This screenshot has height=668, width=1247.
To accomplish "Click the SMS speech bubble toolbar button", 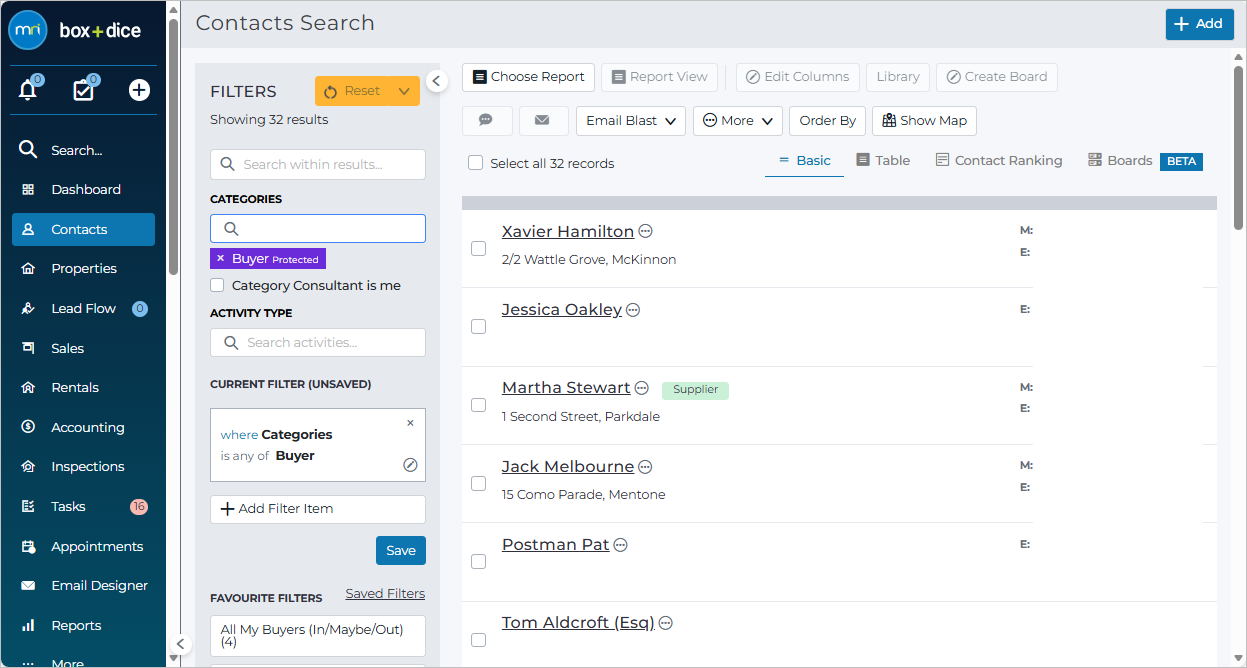I will click(x=487, y=120).
